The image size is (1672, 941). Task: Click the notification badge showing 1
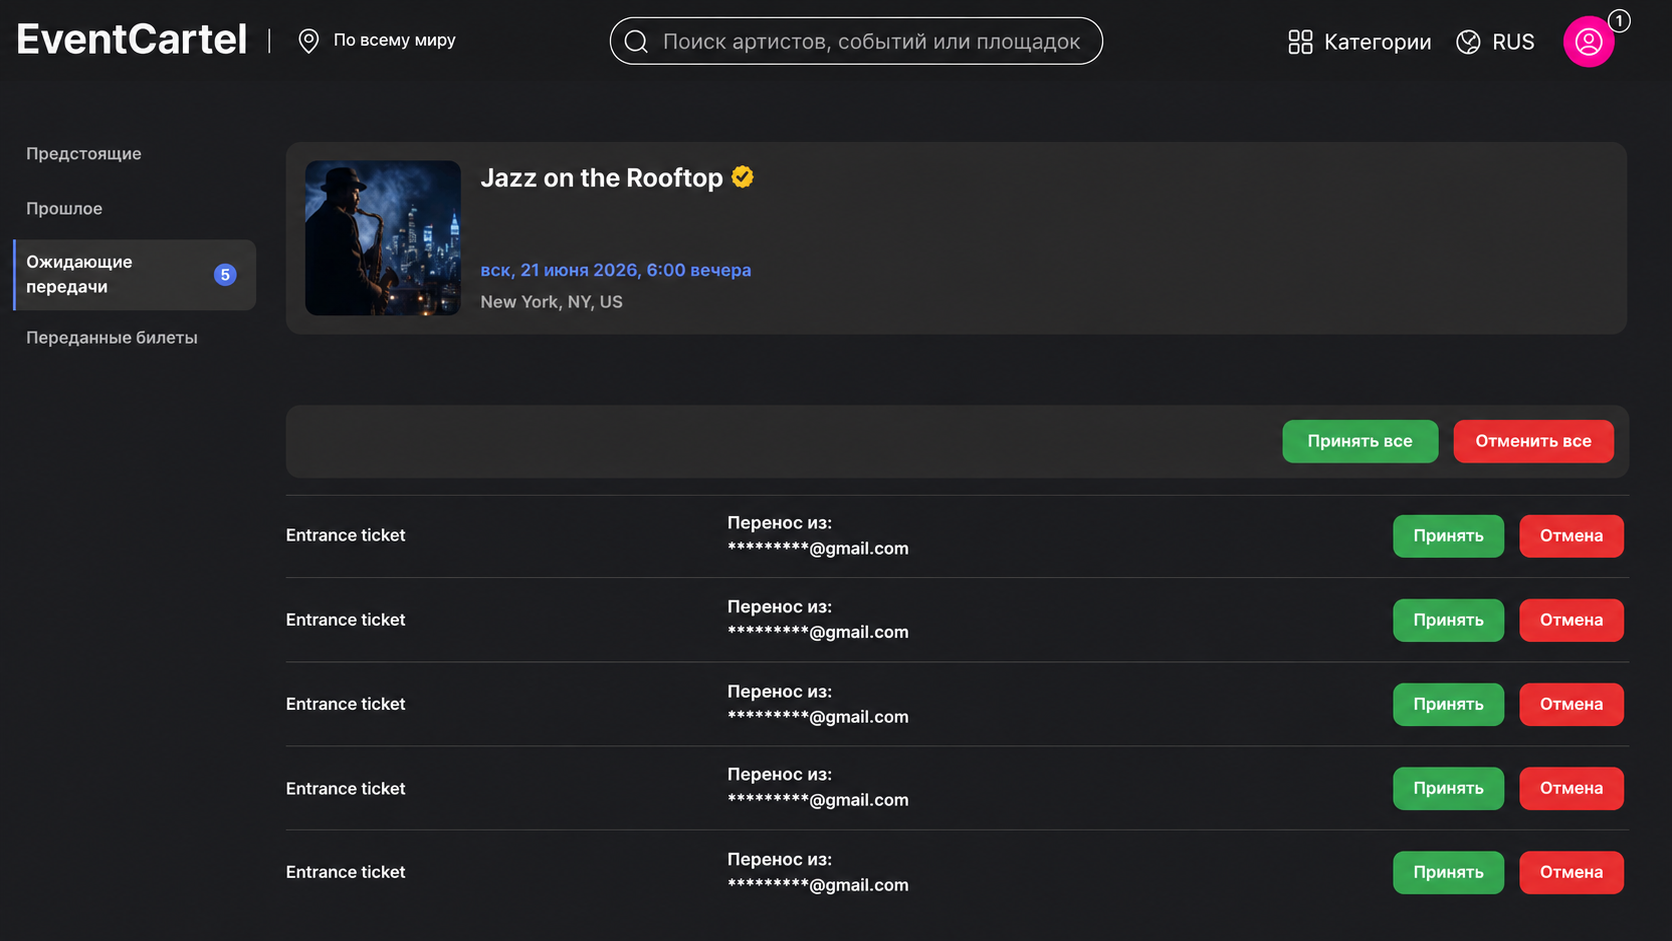[x=1619, y=20]
